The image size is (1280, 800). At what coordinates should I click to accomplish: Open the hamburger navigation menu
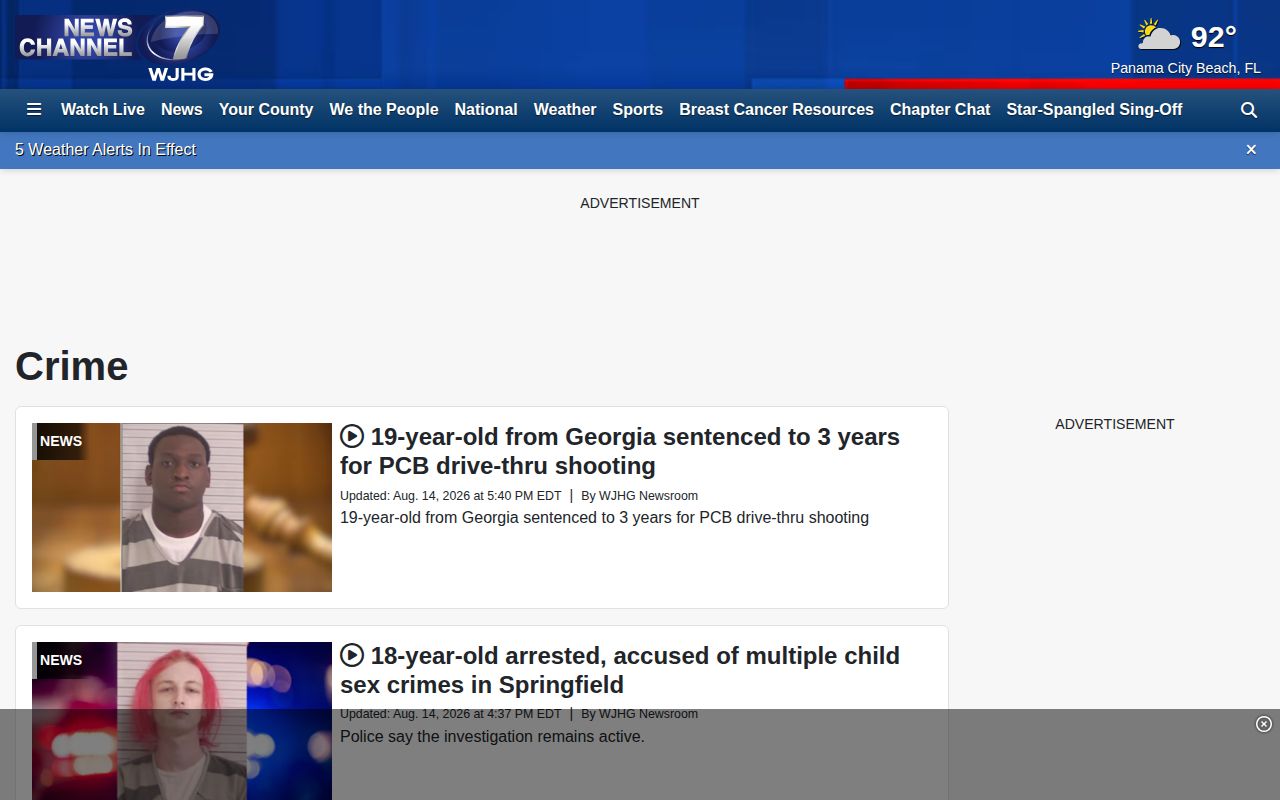click(34, 110)
